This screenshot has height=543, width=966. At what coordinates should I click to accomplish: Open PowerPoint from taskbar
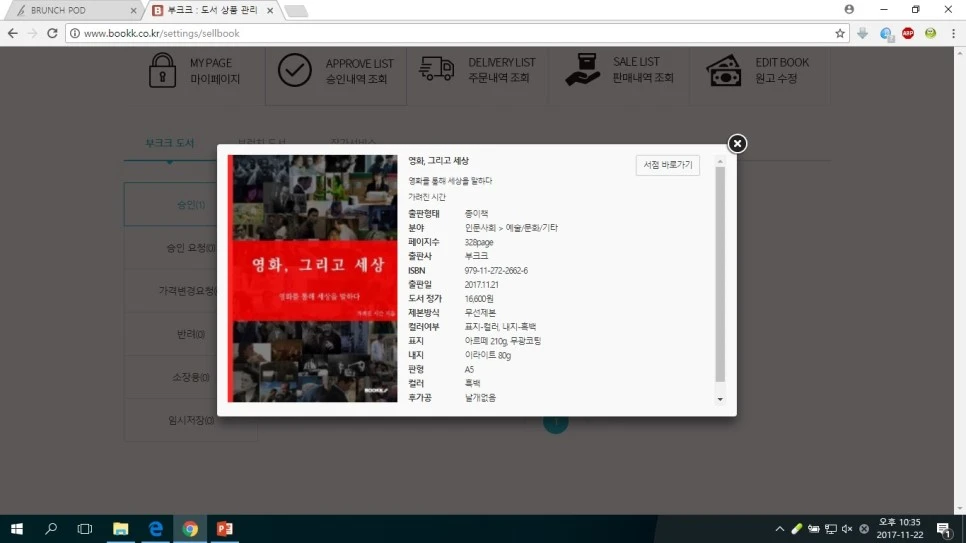(x=225, y=529)
